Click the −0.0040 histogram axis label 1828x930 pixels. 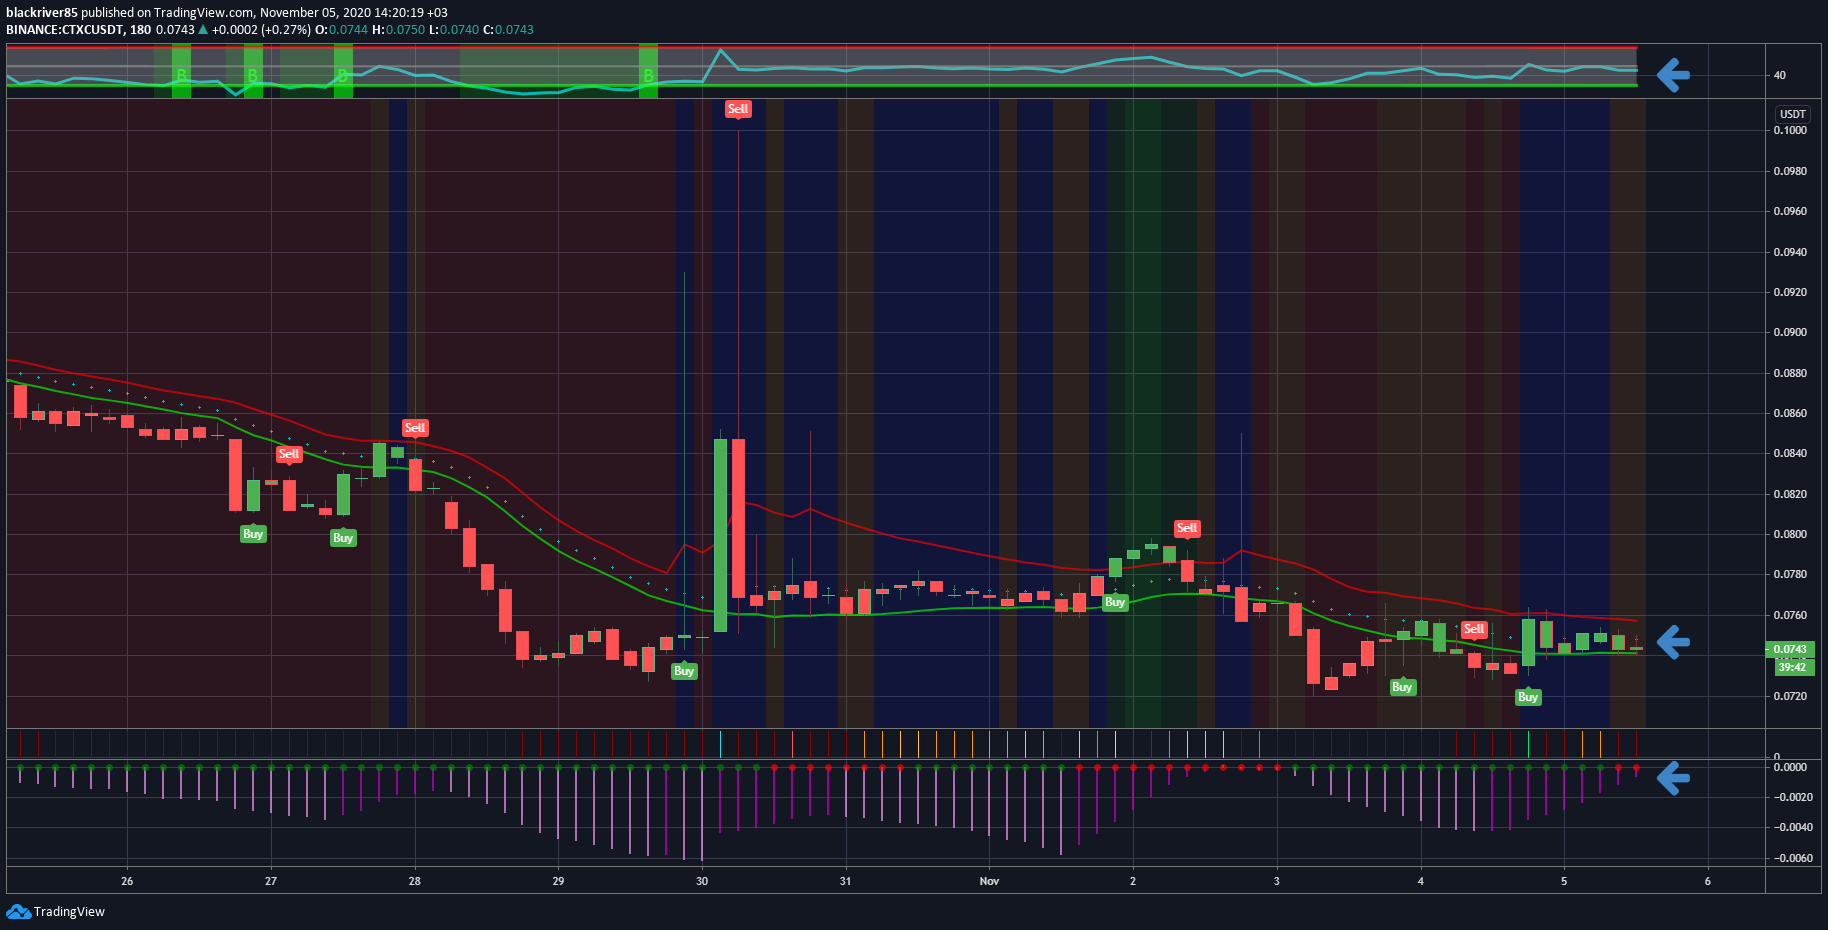click(x=1791, y=827)
